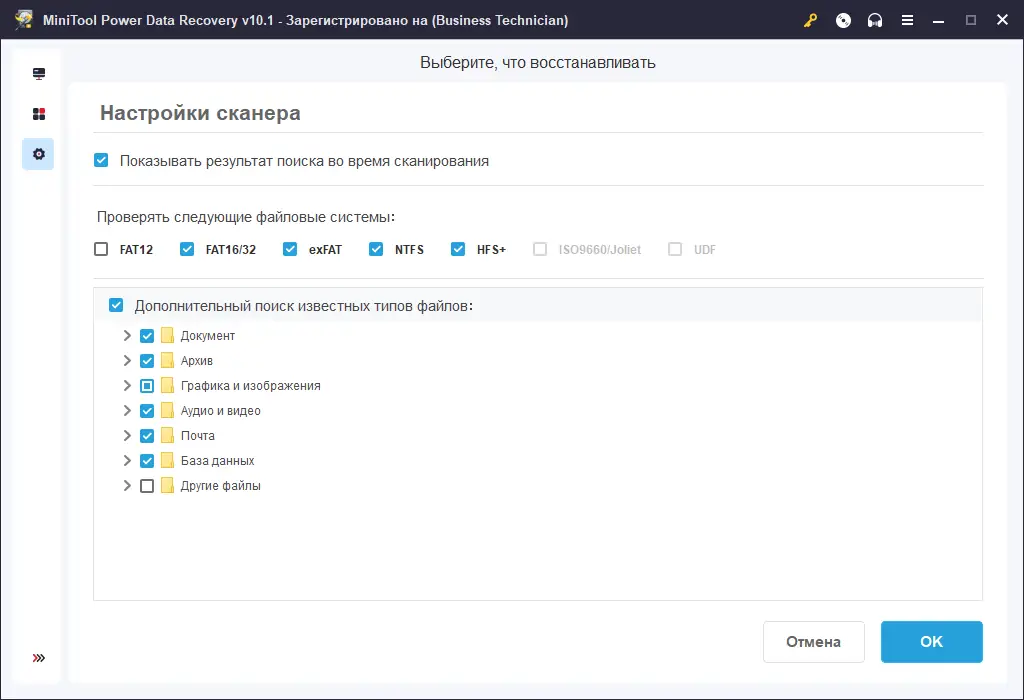Uncheck the FAT16/32 file system
The height and width of the screenshot is (700, 1024).
point(187,249)
